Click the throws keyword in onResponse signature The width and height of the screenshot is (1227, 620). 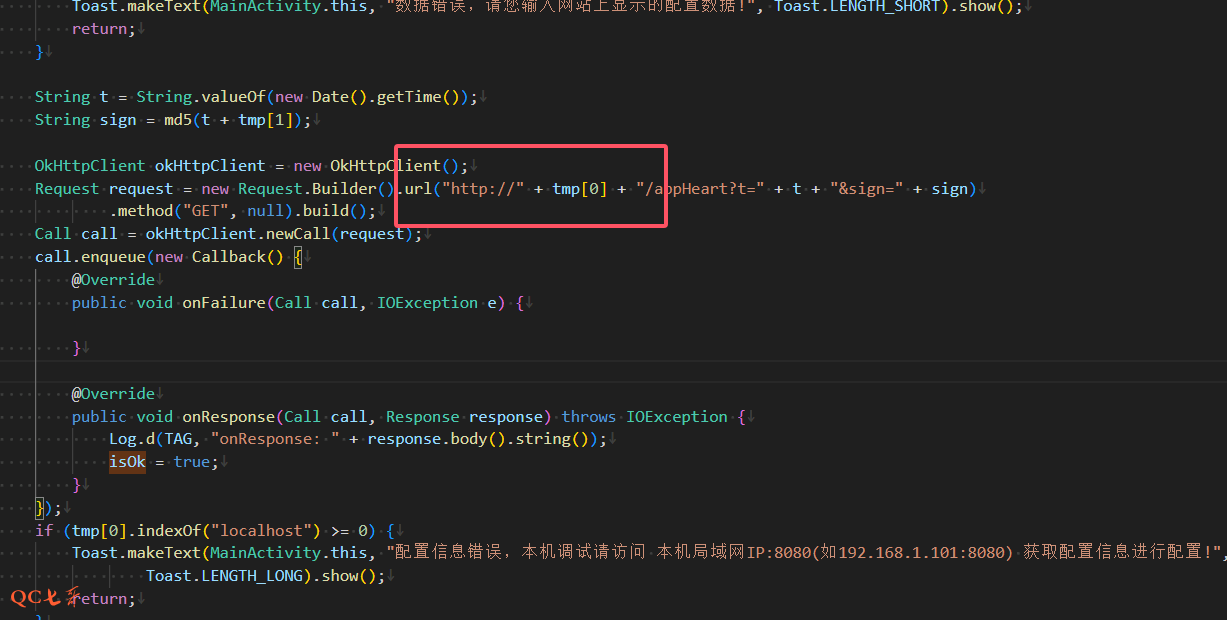tap(589, 417)
